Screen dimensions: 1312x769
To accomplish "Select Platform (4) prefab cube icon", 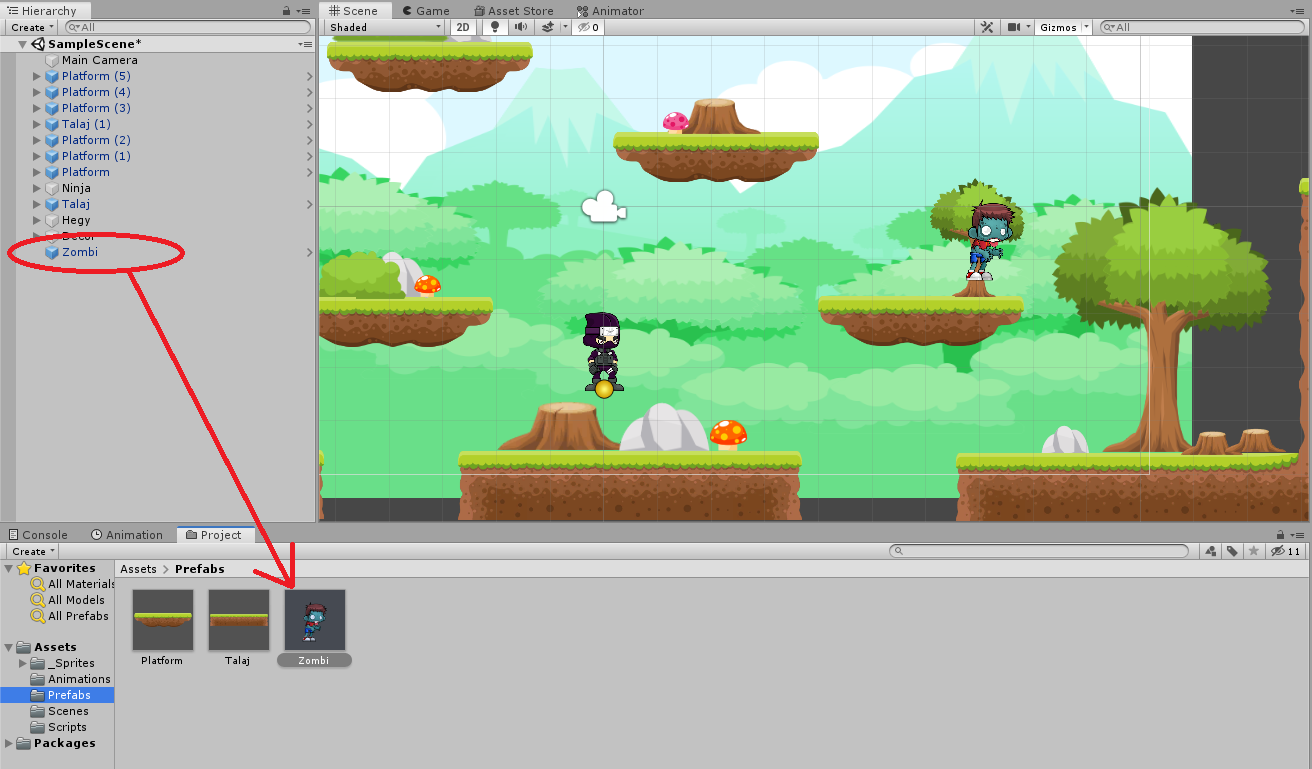I will pos(52,92).
